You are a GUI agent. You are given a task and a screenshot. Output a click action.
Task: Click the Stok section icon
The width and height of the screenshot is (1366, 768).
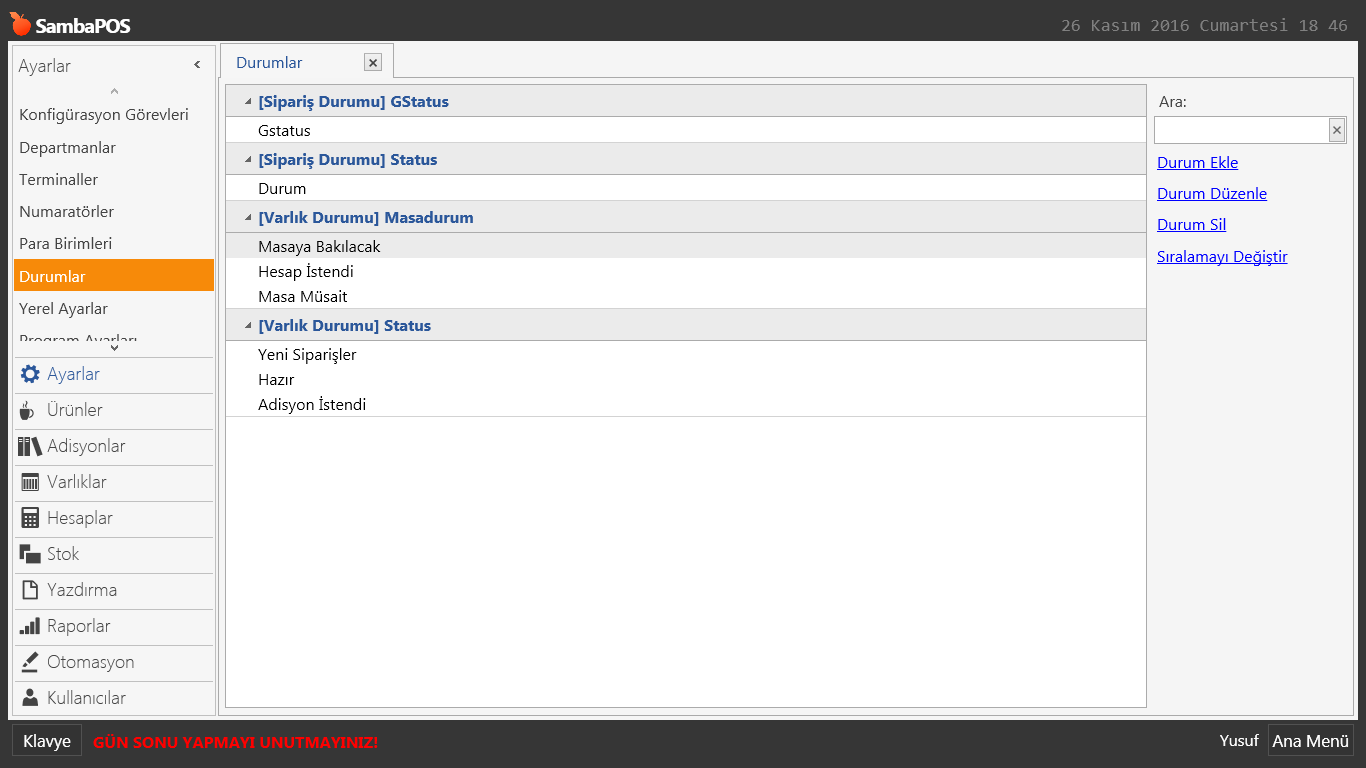click(30, 554)
